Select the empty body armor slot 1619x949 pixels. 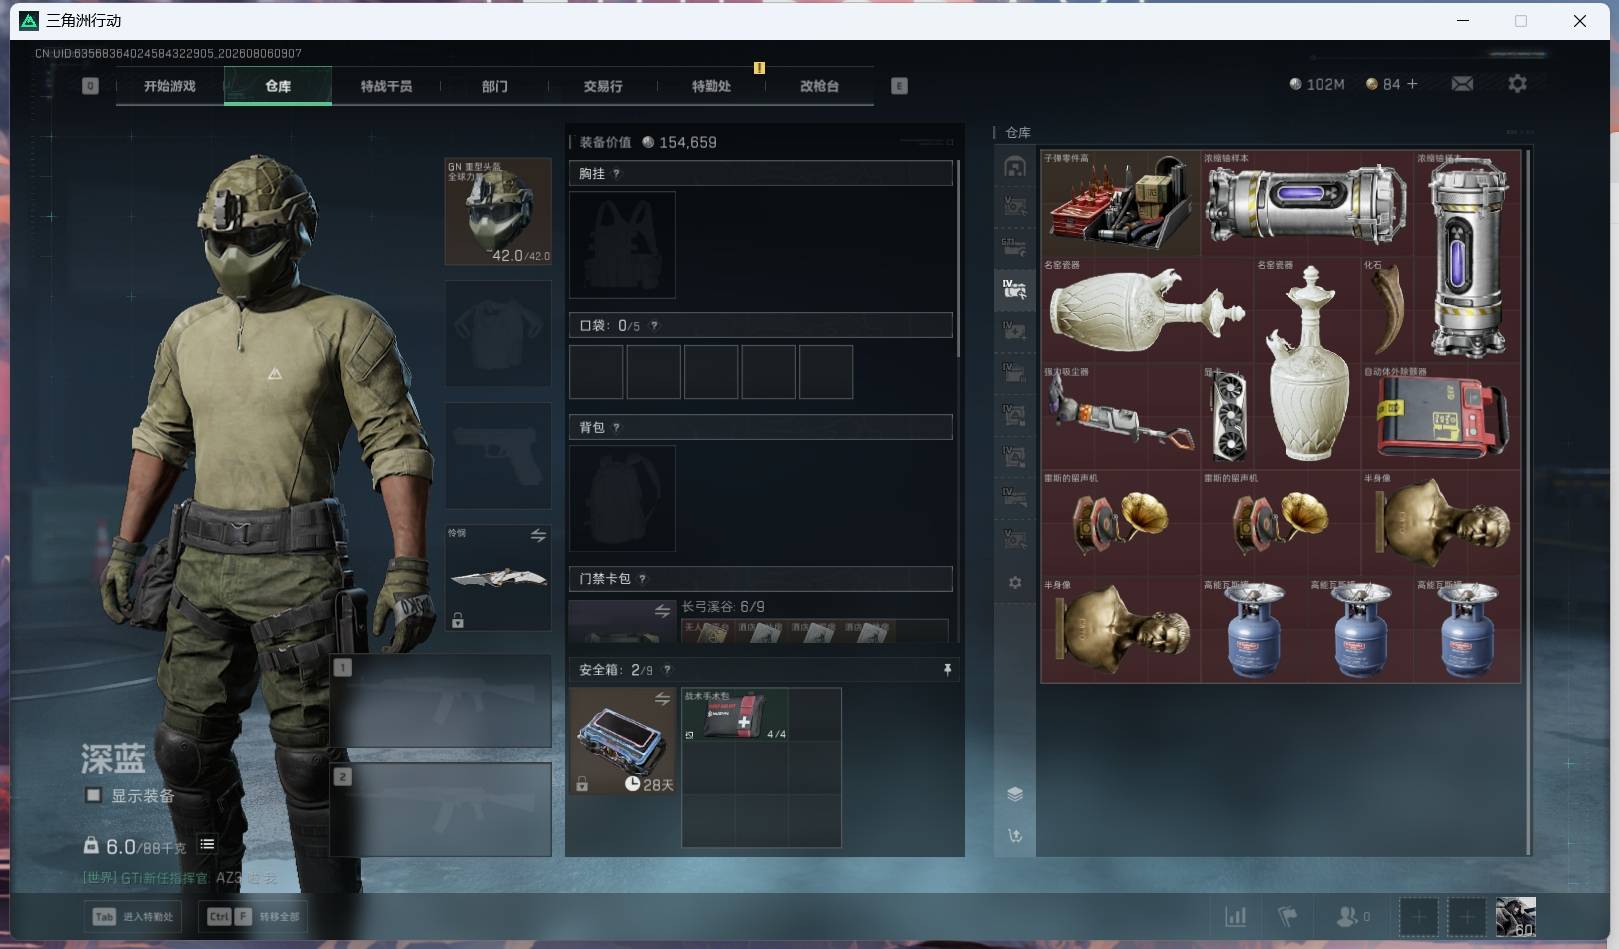point(498,334)
